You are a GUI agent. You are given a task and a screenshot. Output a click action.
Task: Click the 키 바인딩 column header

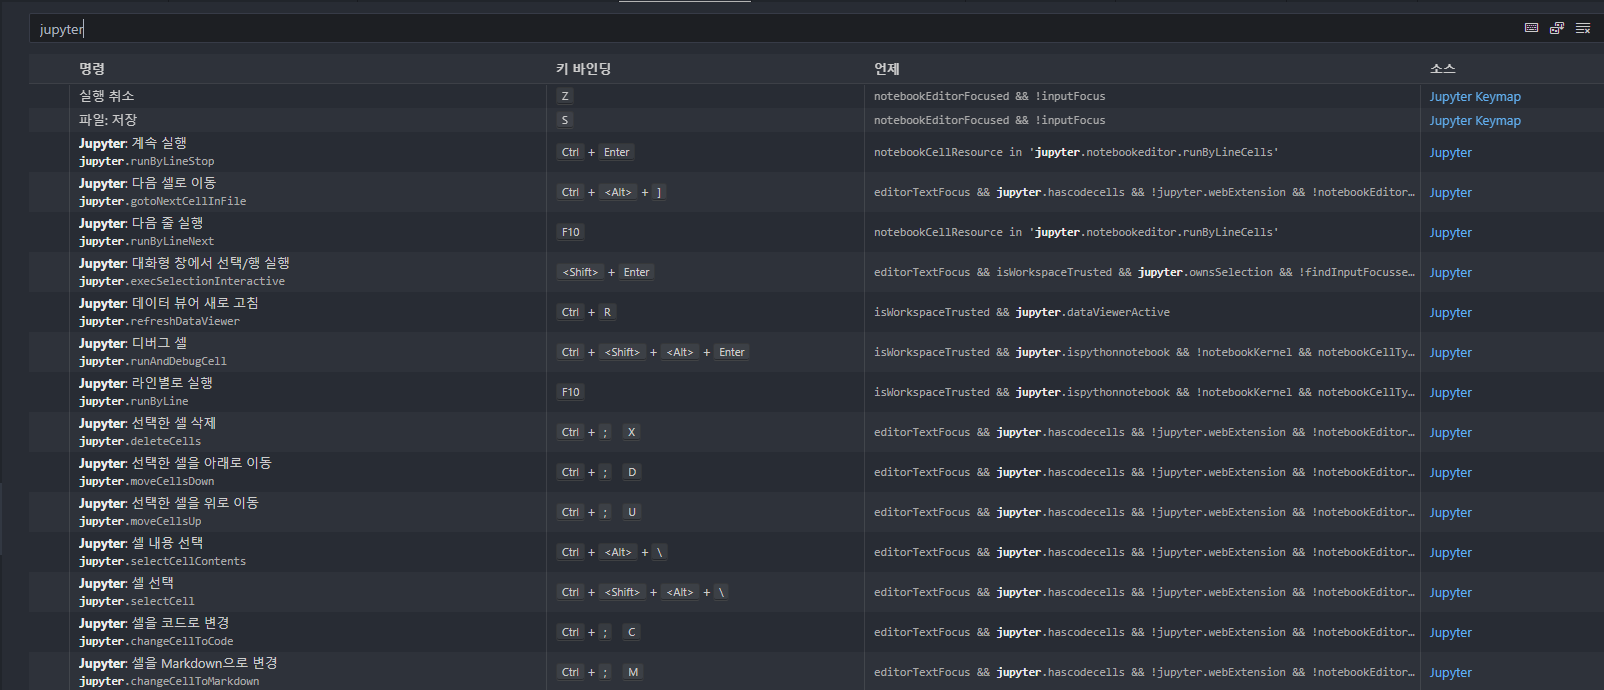tap(584, 69)
